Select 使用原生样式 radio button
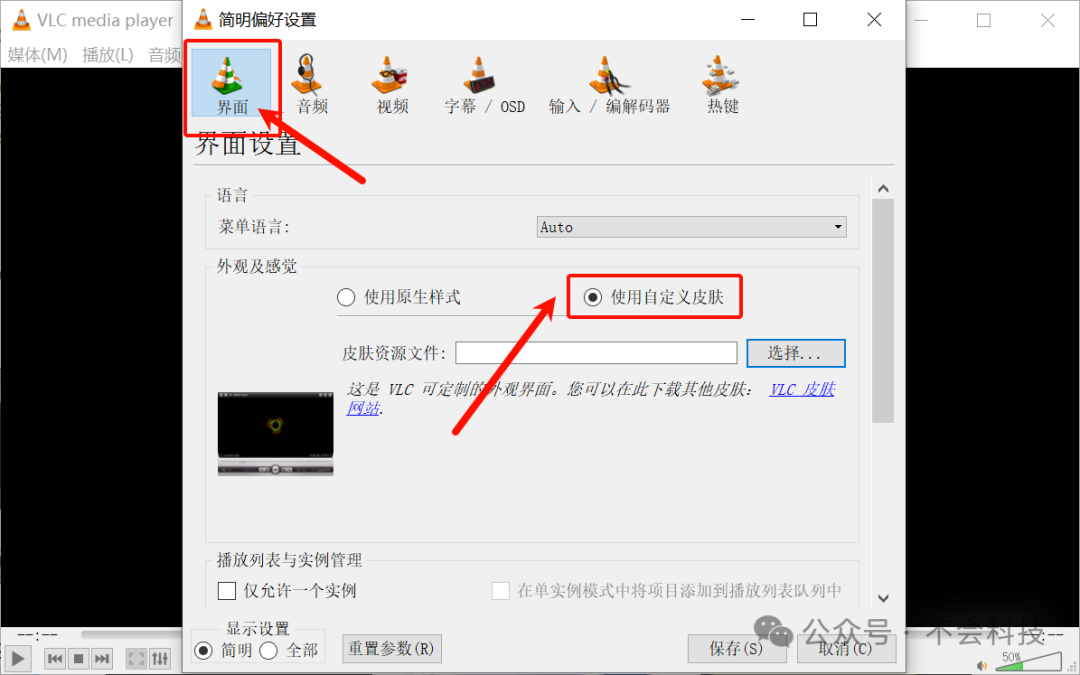Viewport: 1080px width, 675px height. point(346,296)
